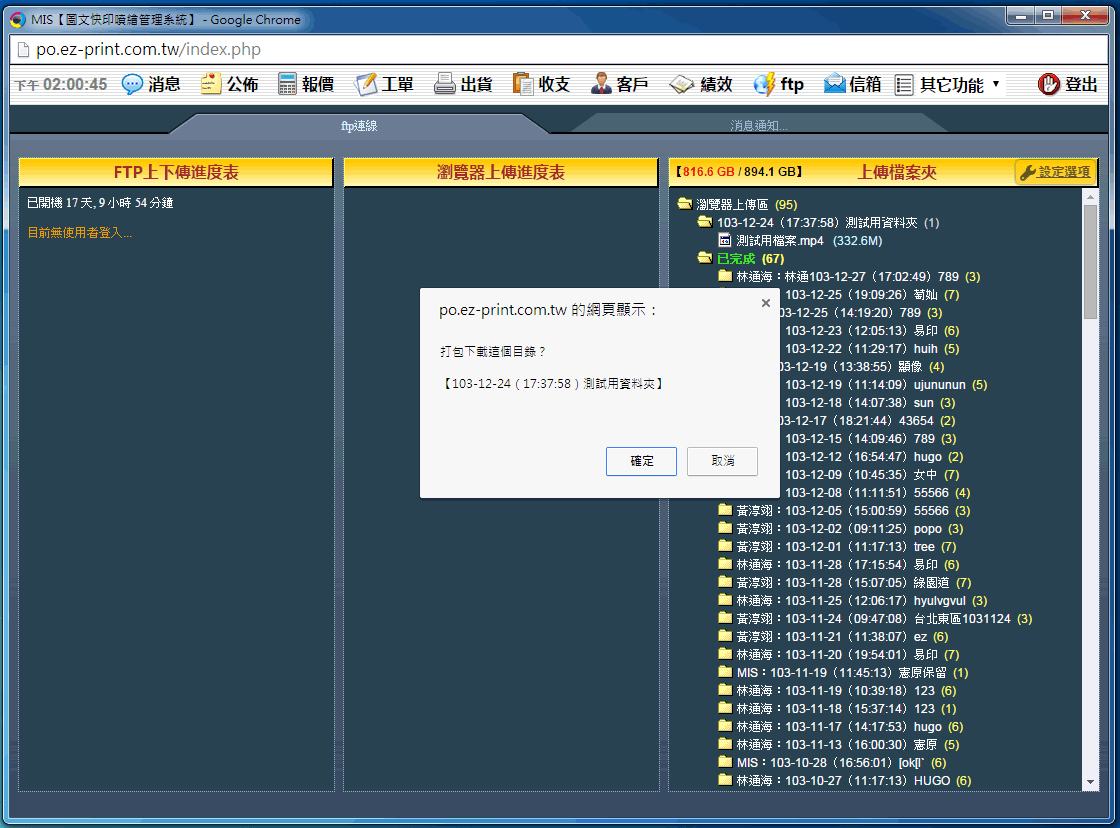Log out with the 登出 icon
The height and width of the screenshot is (828, 1120).
(x=1049, y=85)
